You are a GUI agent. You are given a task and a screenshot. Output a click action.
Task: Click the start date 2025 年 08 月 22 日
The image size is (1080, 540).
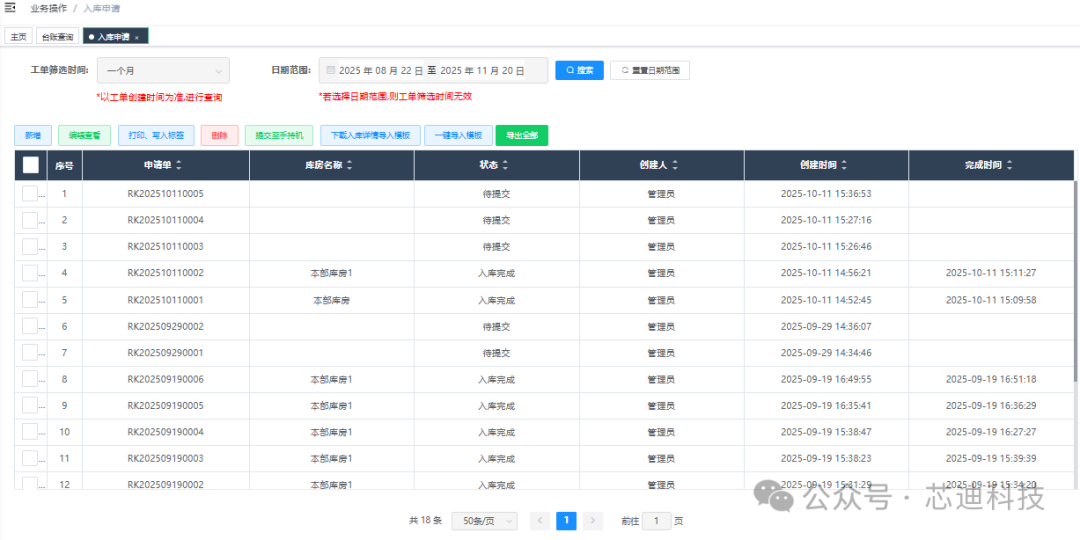click(x=381, y=70)
